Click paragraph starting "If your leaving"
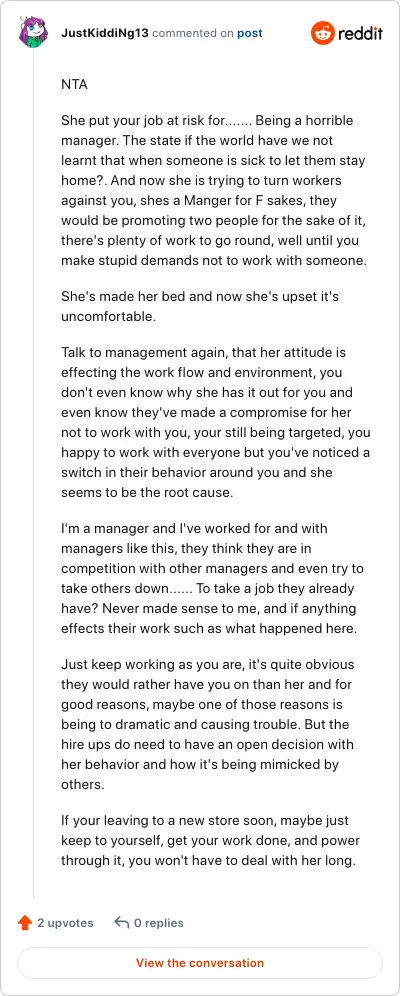Viewport: 400px width, 996px height. pos(210,841)
